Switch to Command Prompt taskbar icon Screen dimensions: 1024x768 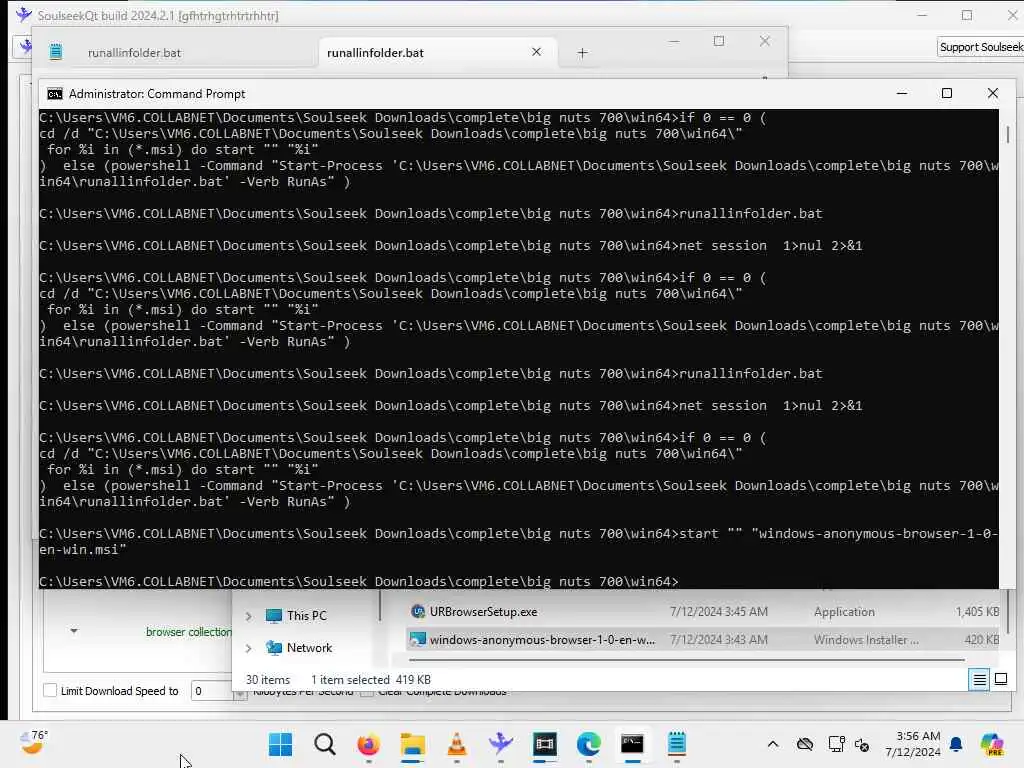click(632, 744)
